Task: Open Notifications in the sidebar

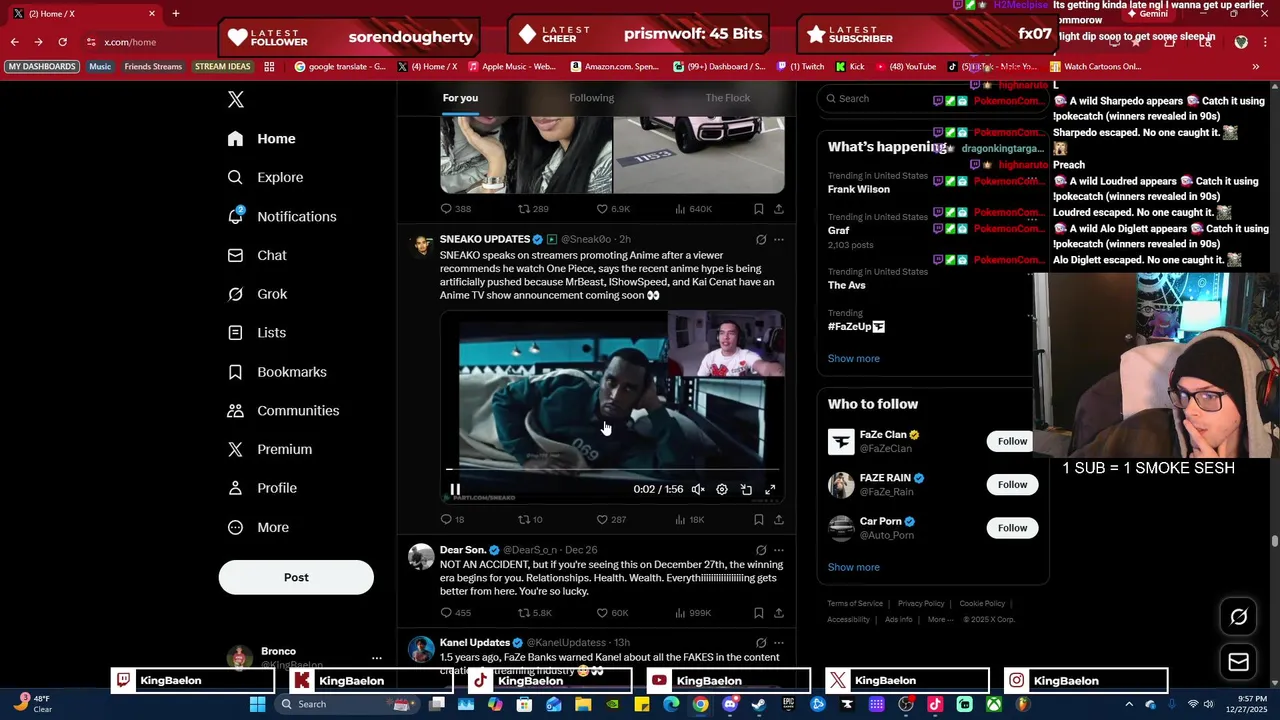Action: pos(282,216)
